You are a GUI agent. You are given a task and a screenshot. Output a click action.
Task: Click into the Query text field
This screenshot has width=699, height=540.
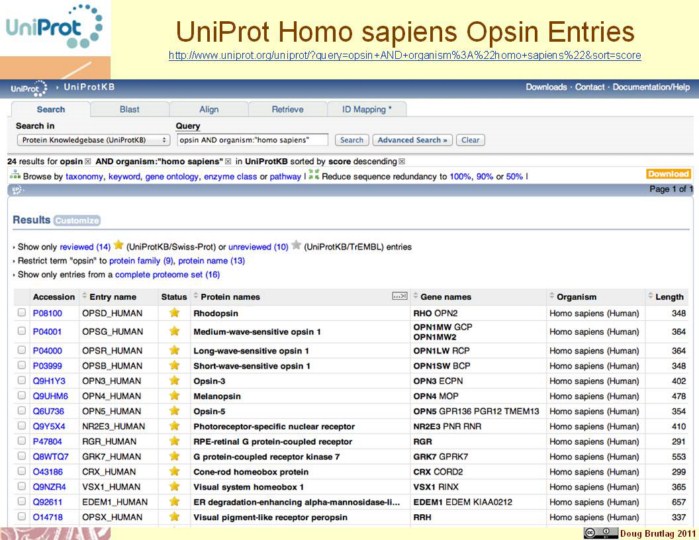coord(253,140)
